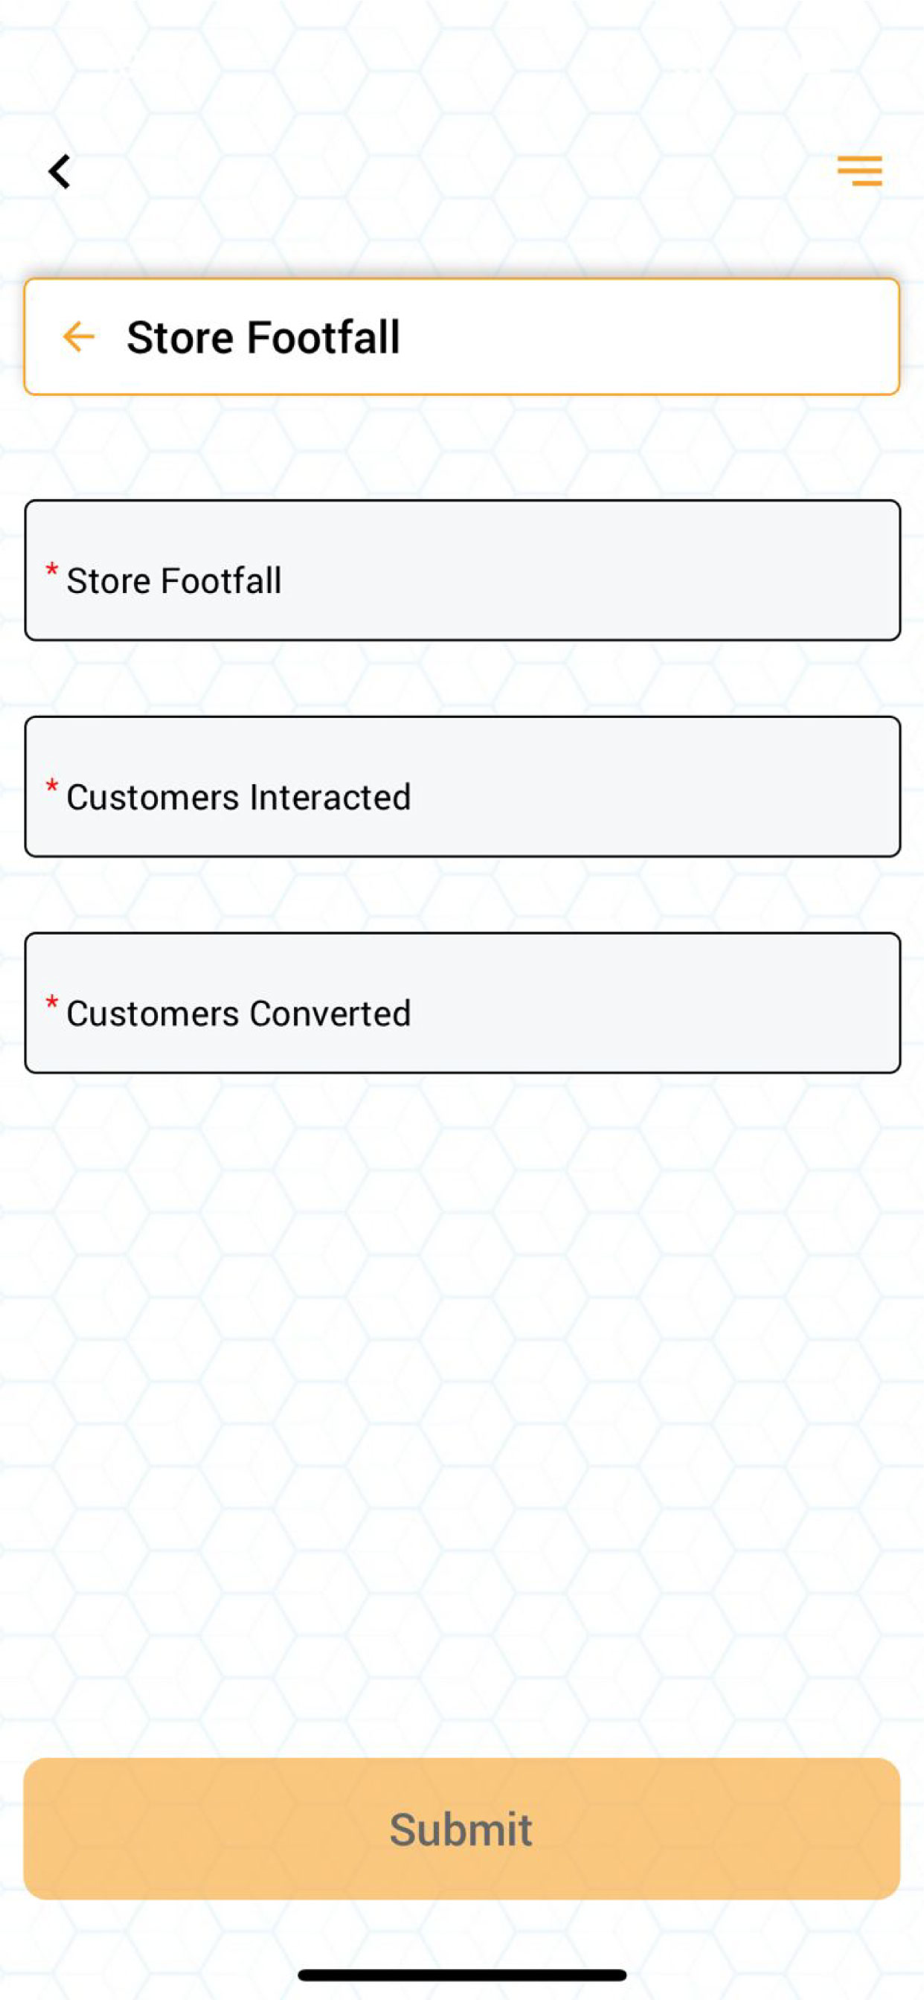This screenshot has width=924, height=2000.
Task: Open the orange hamburger menu
Action: (x=859, y=171)
